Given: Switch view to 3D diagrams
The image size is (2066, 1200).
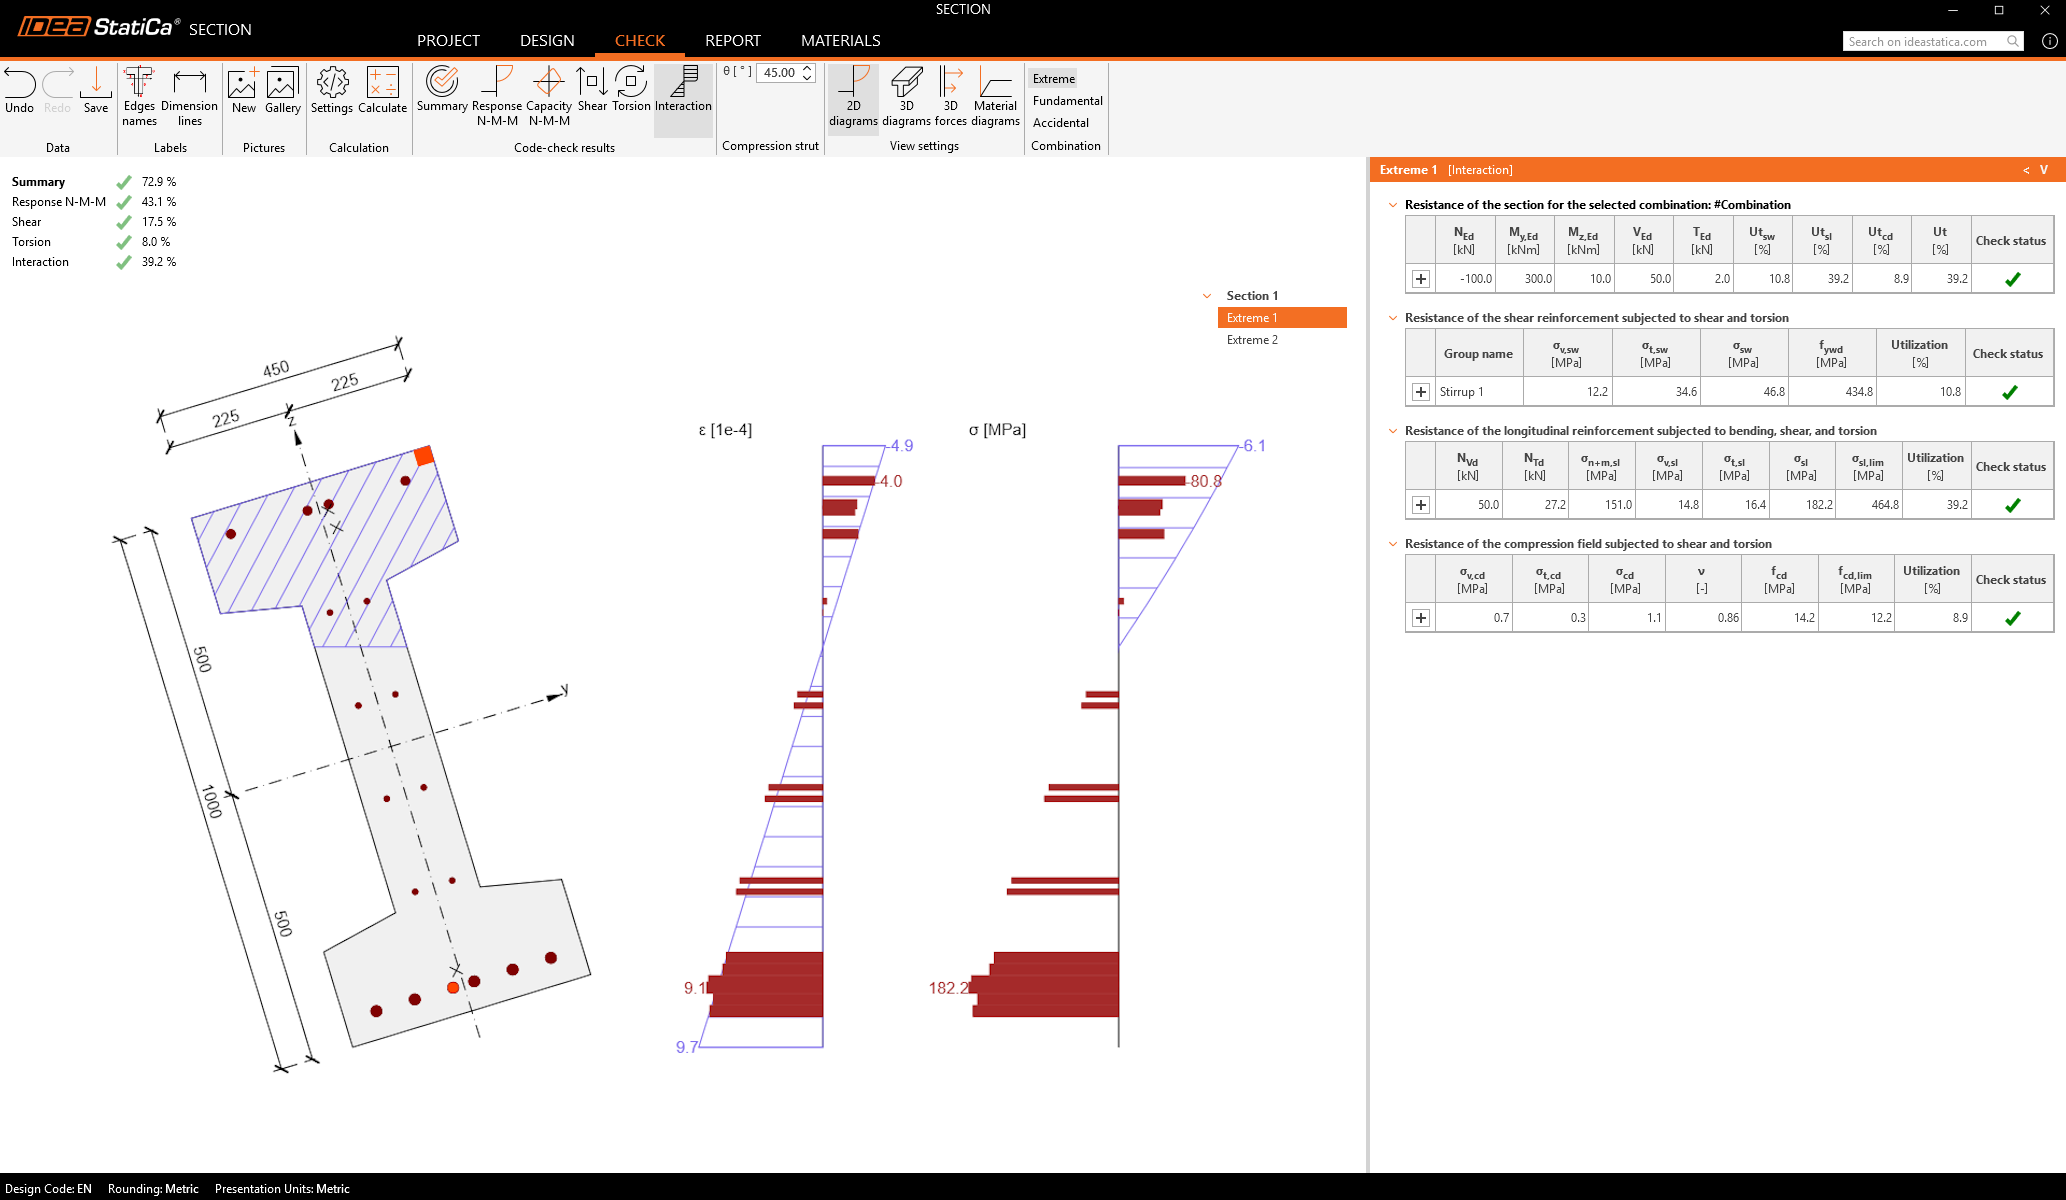Looking at the screenshot, I should pos(906,97).
